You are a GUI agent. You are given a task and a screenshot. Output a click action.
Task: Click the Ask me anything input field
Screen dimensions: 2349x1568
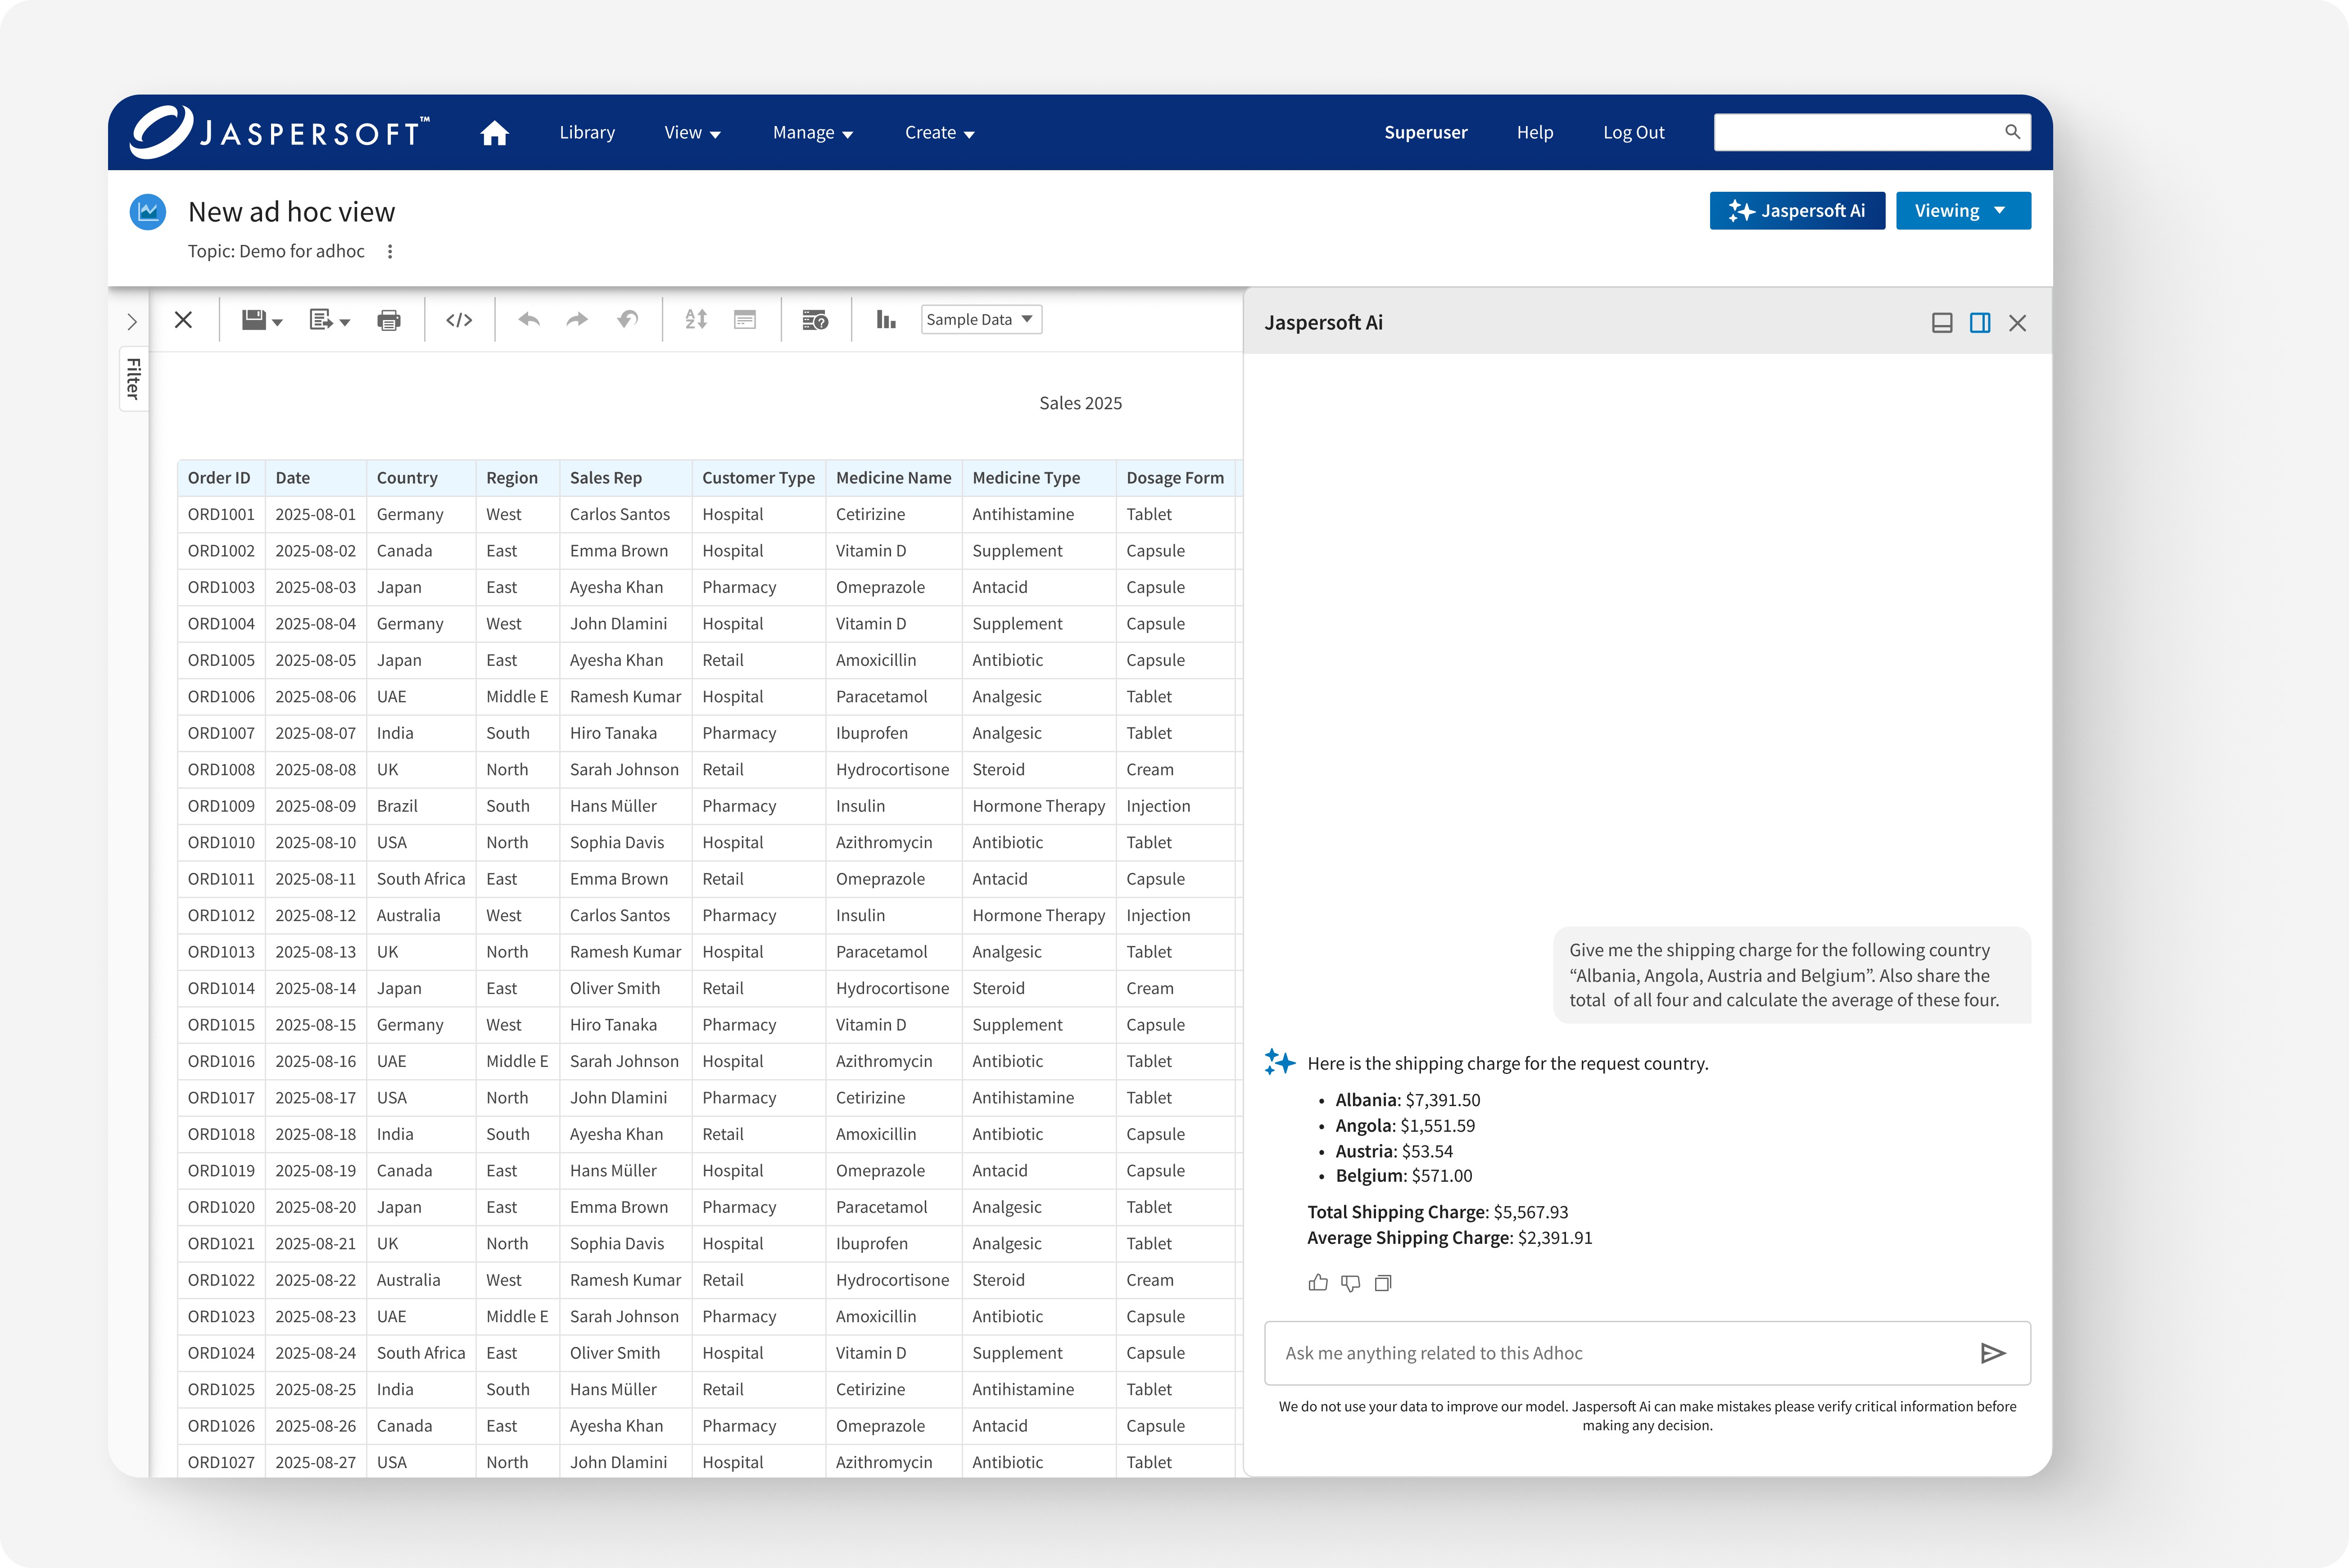[1620, 1353]
